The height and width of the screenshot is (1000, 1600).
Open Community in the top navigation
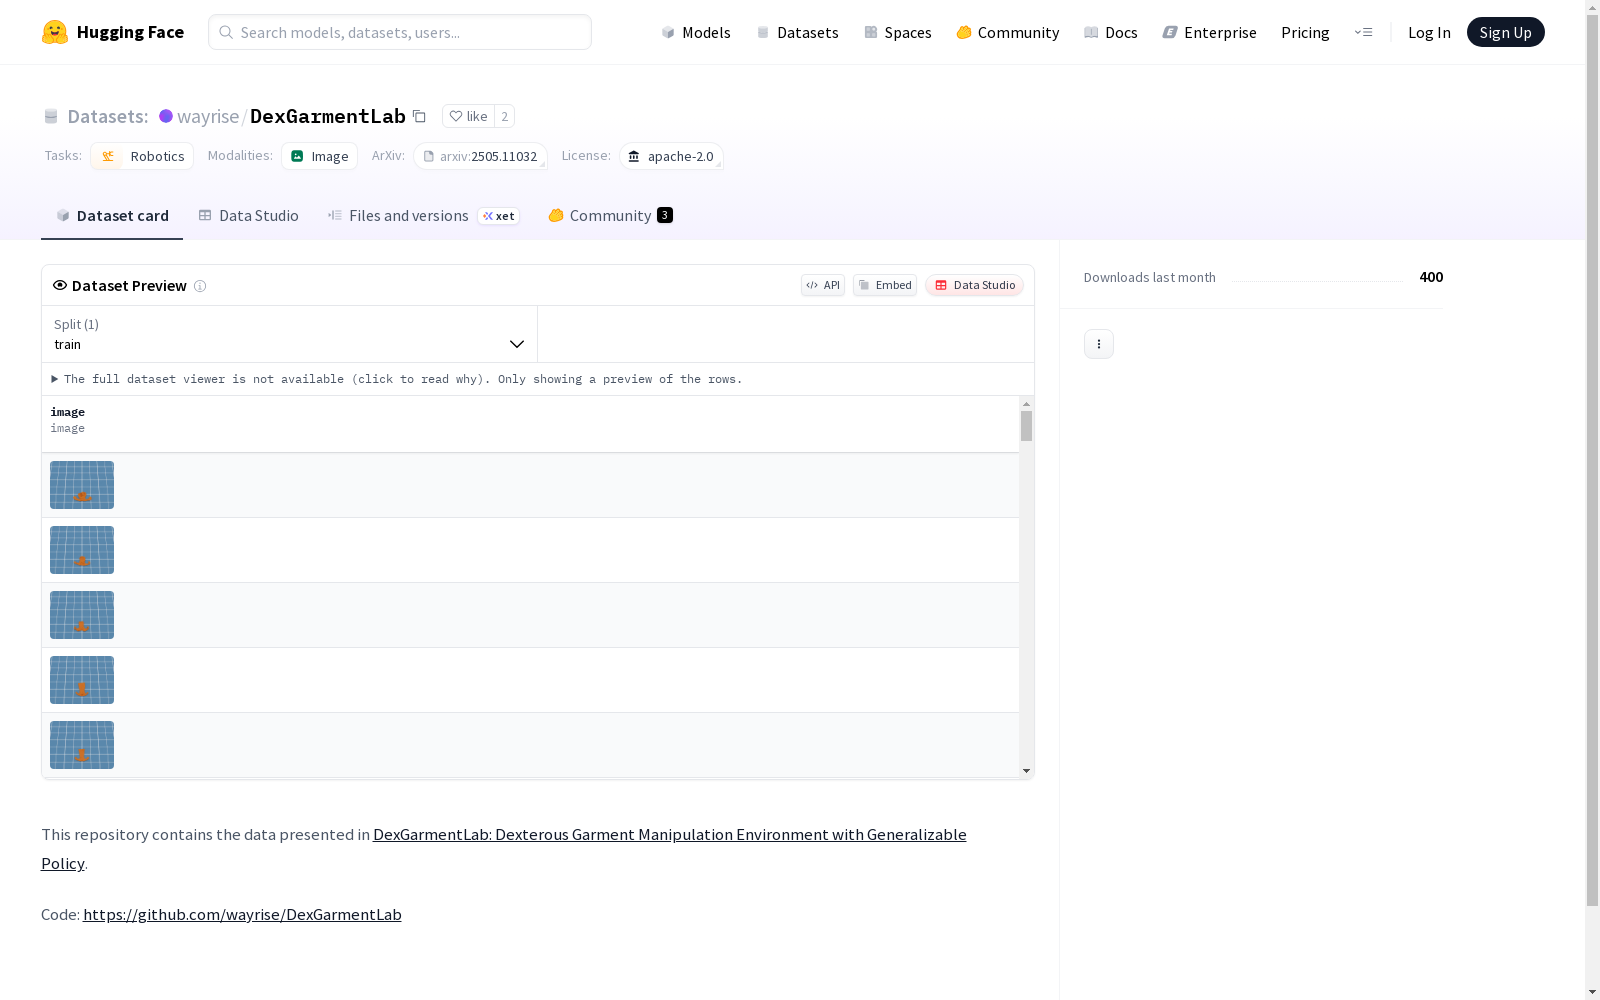(1008, 32)
